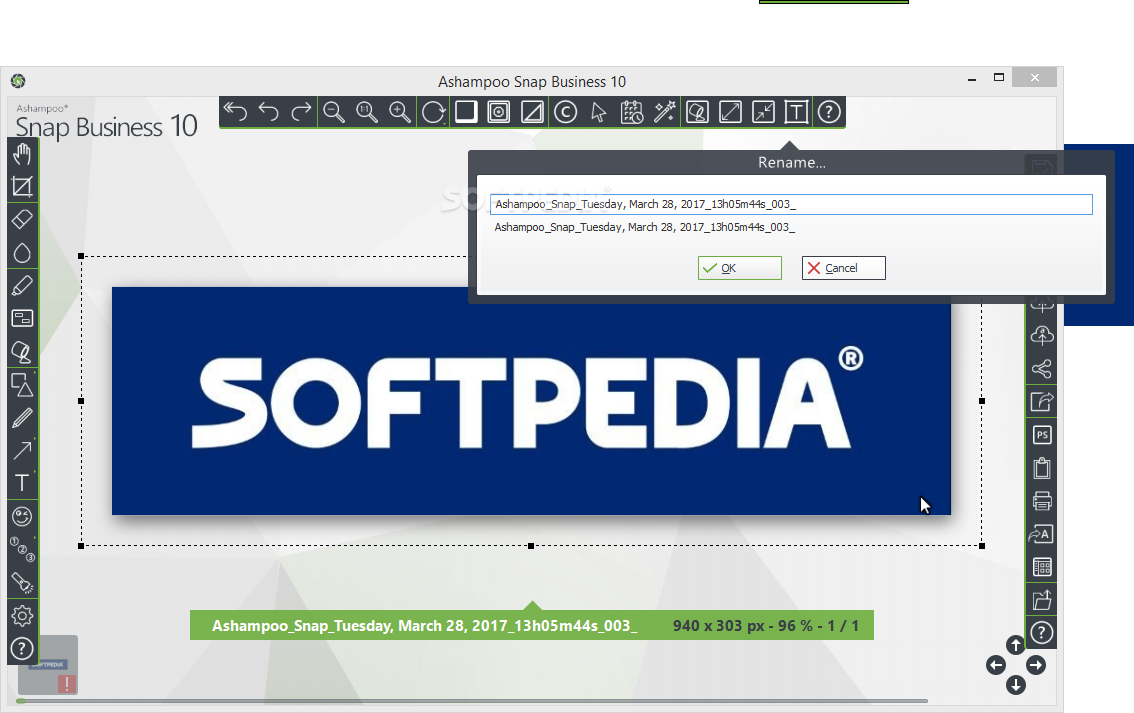
Task: Click the shrink canvas inward arrows icon
Action: pos(764,112)
